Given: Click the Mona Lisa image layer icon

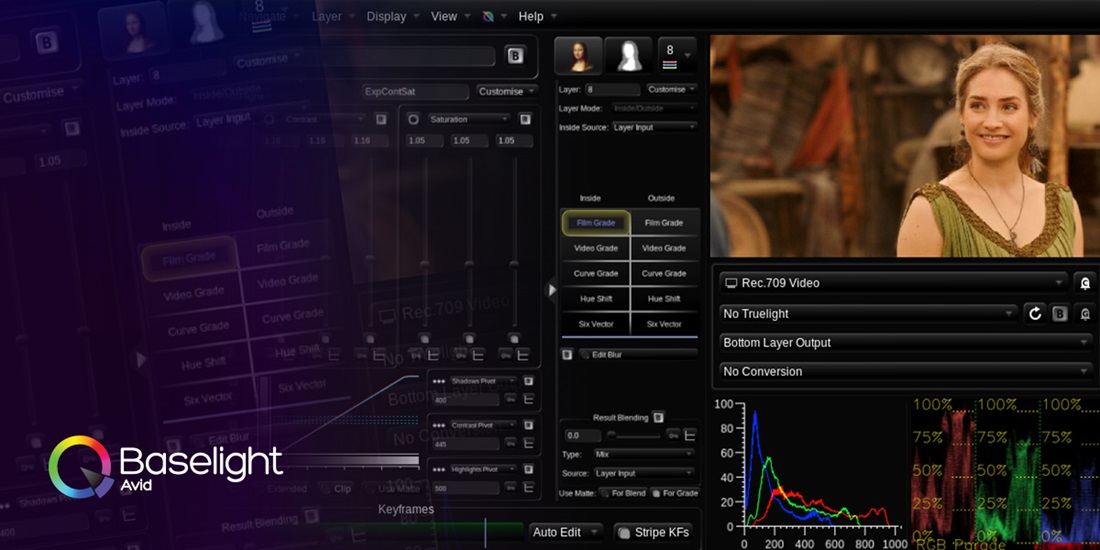Looking at the screenshot, I should 578,56.
